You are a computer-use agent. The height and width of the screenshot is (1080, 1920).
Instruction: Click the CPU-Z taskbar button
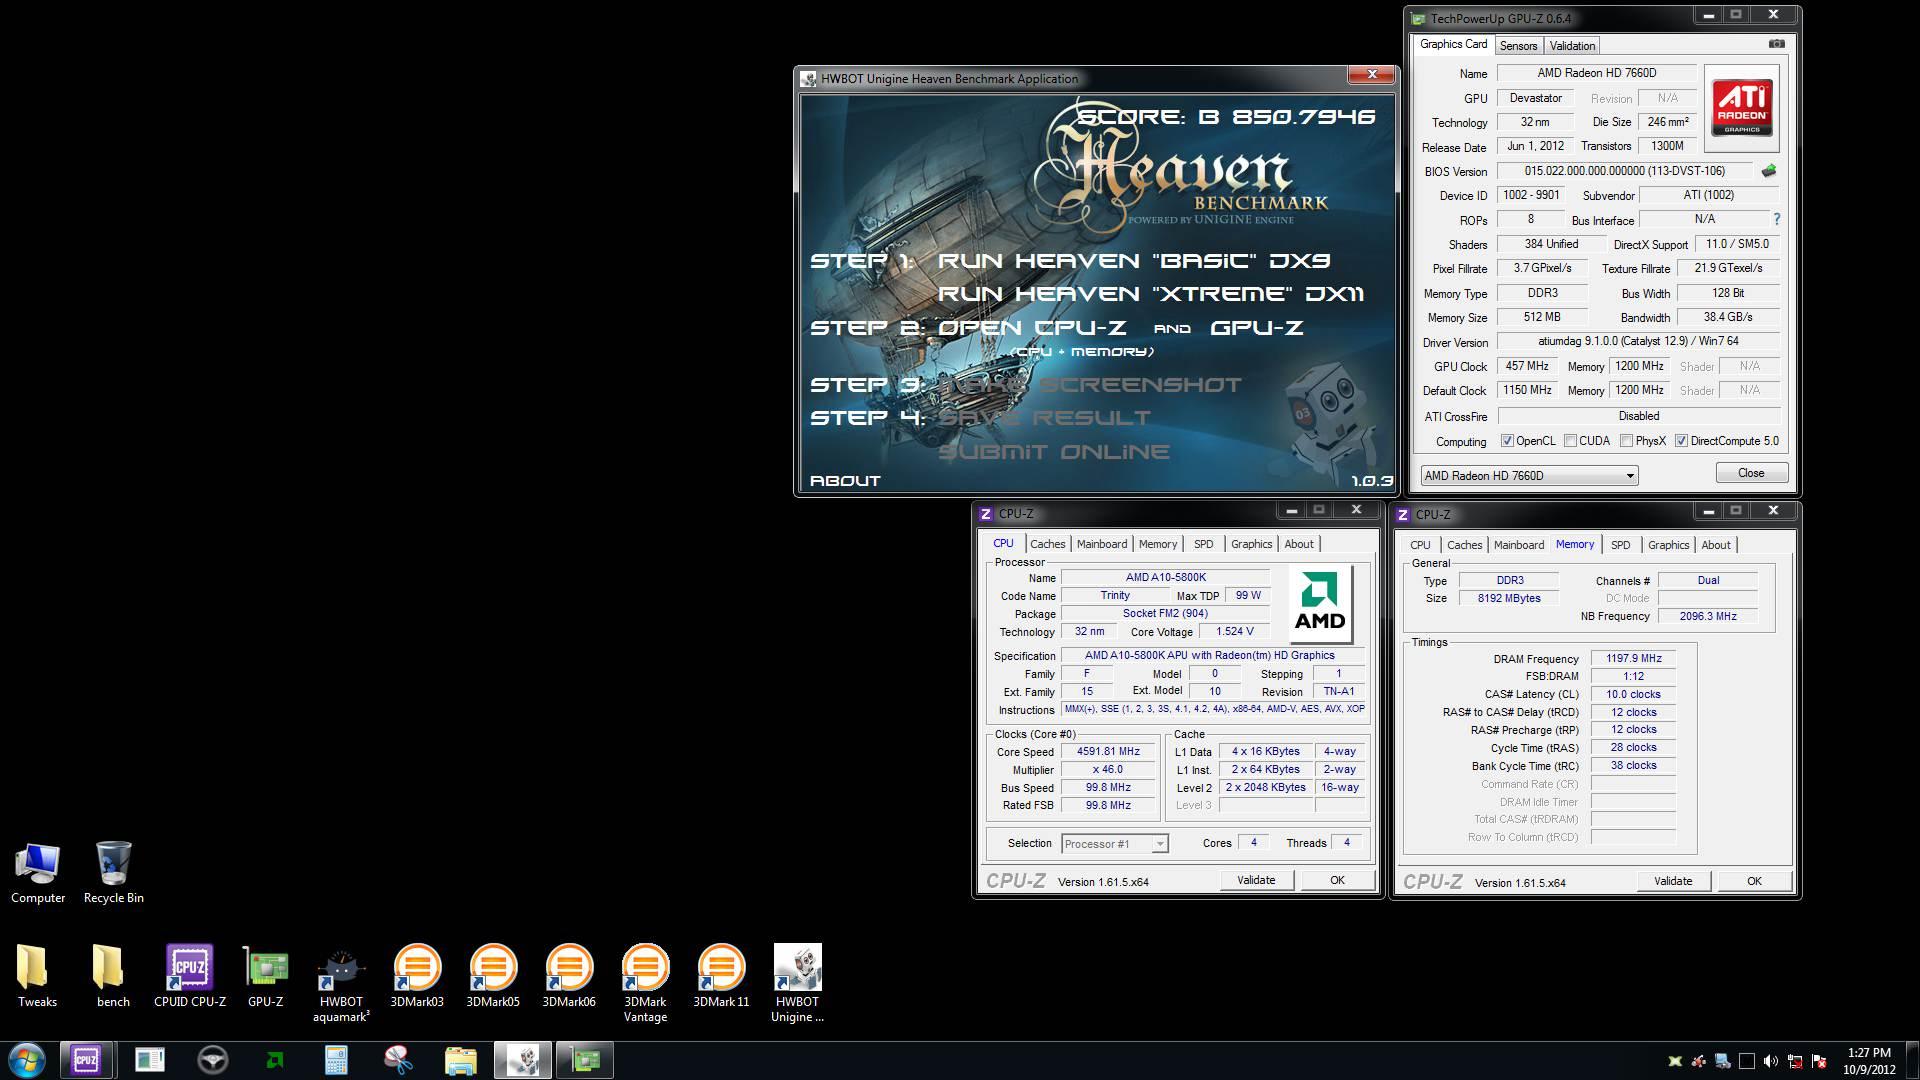coord(86,1060)
